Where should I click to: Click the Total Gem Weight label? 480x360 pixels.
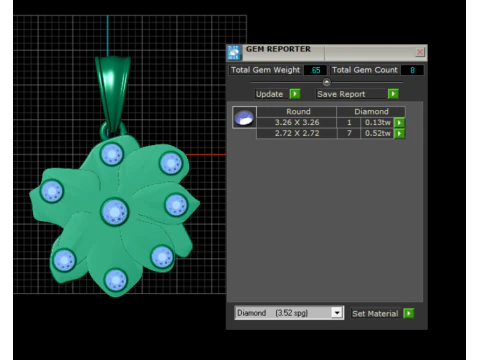[x=265, y=70]
